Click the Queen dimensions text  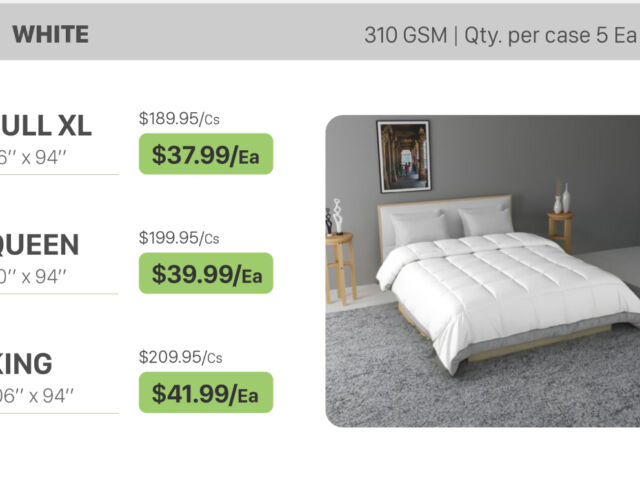pyautogui.click(x=34, y=276)
